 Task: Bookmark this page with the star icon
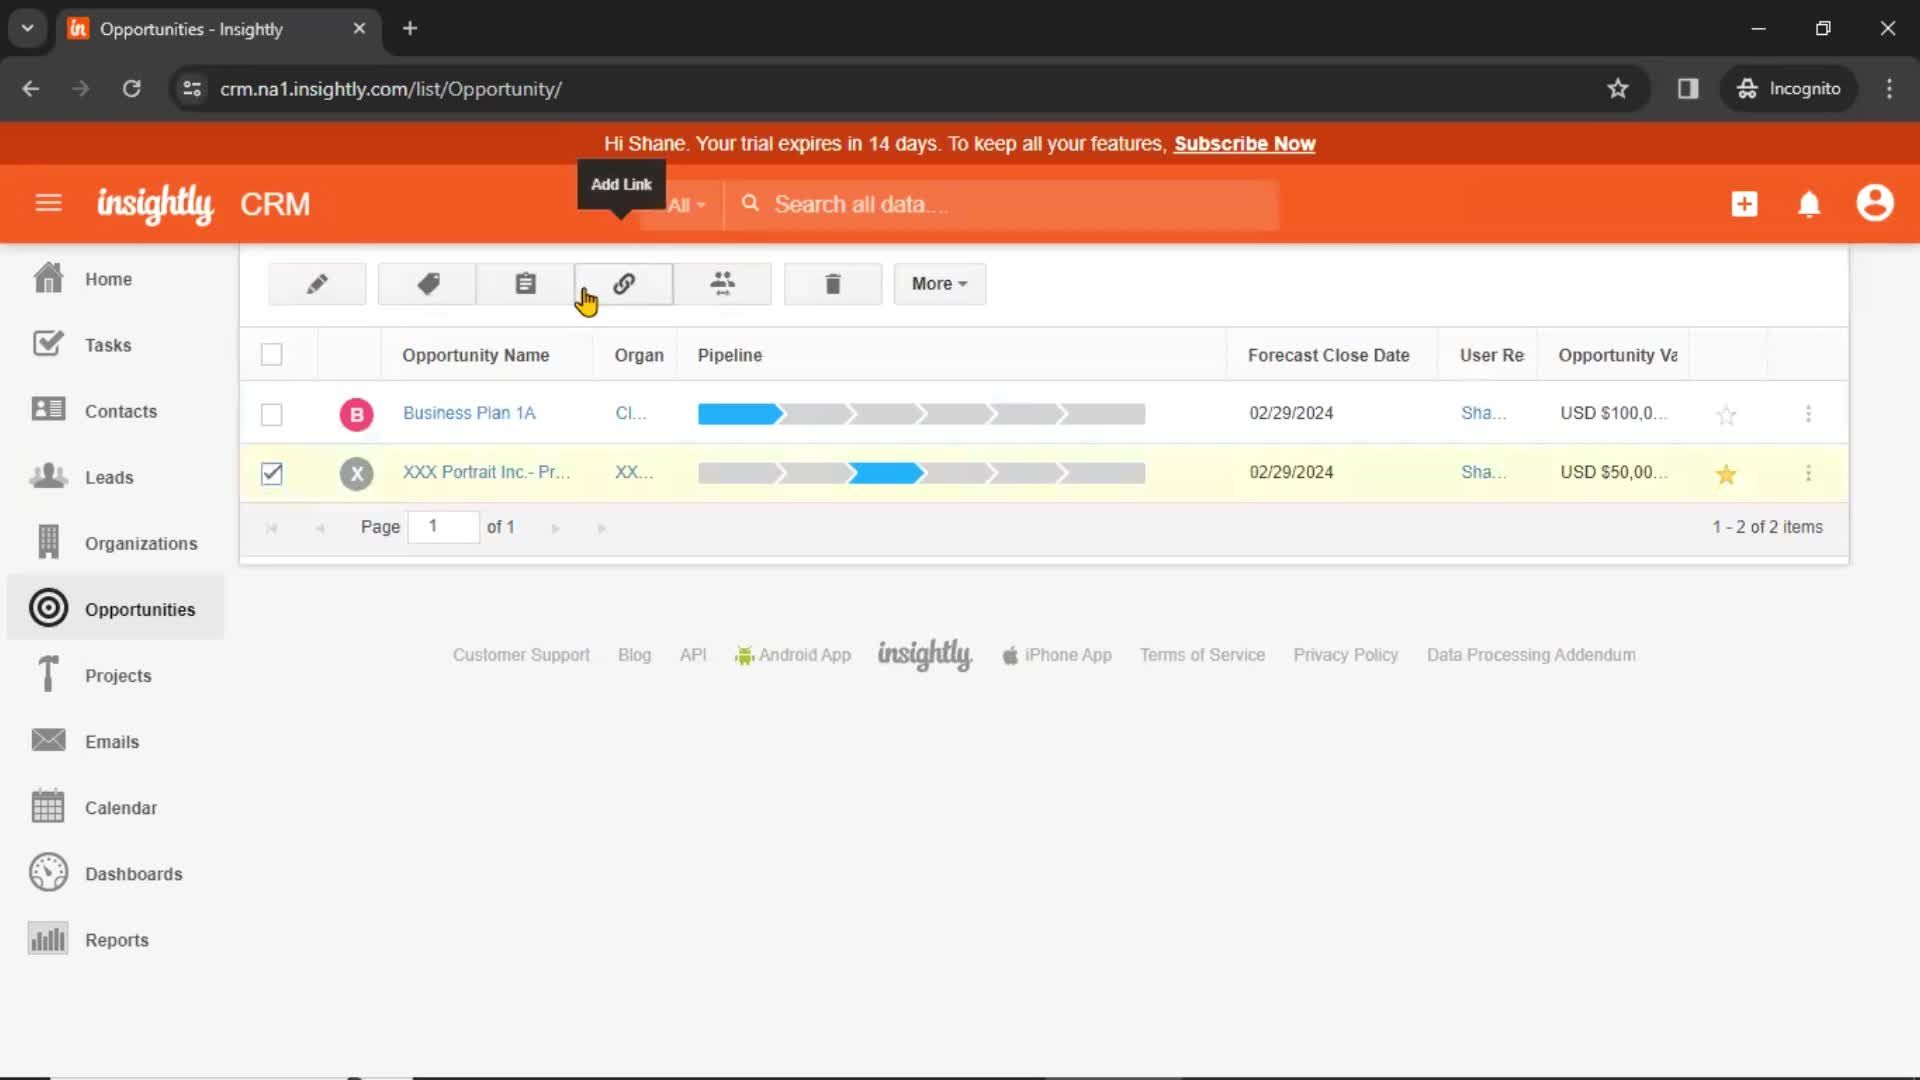point(1618,89)
